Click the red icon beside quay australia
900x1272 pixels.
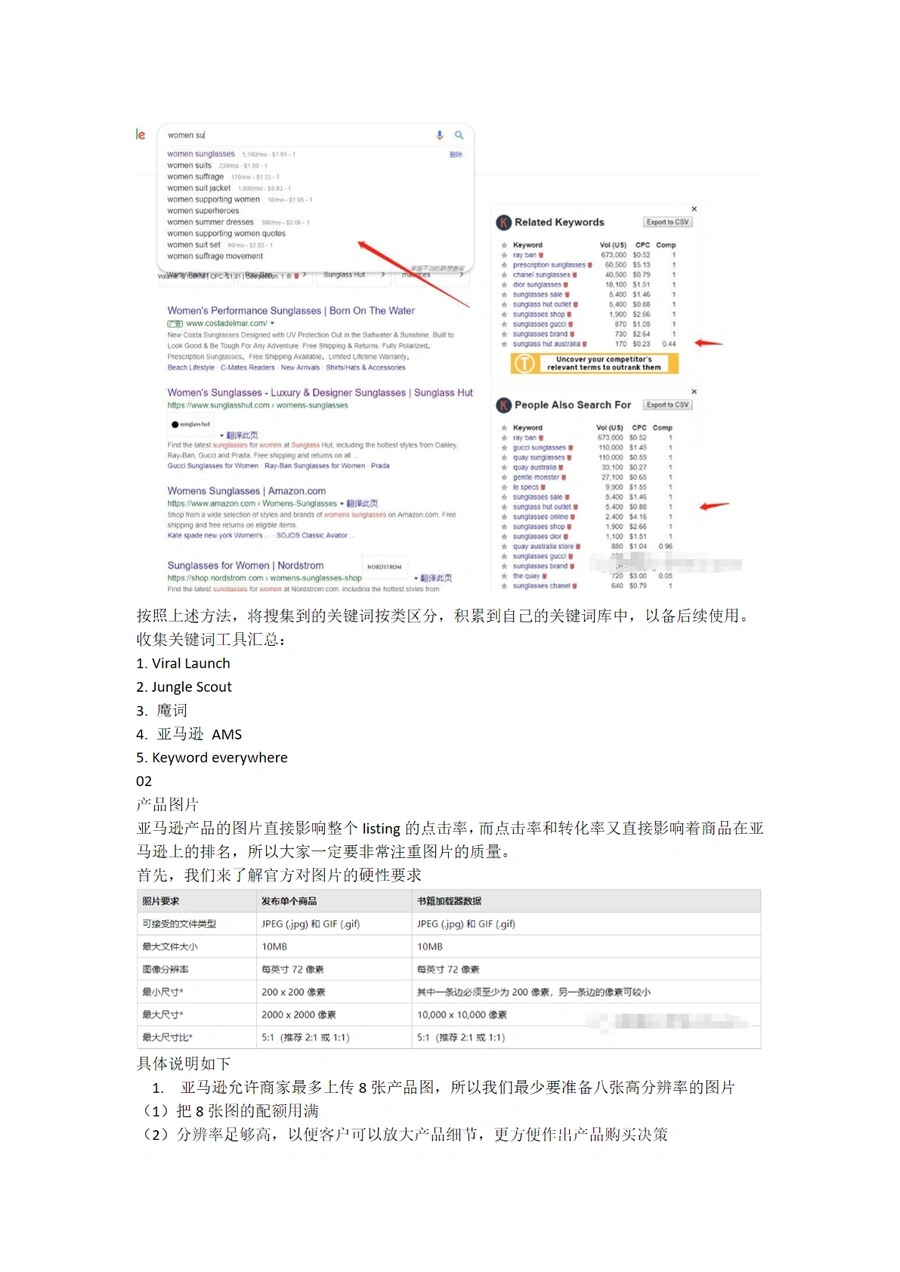[561, 467]
